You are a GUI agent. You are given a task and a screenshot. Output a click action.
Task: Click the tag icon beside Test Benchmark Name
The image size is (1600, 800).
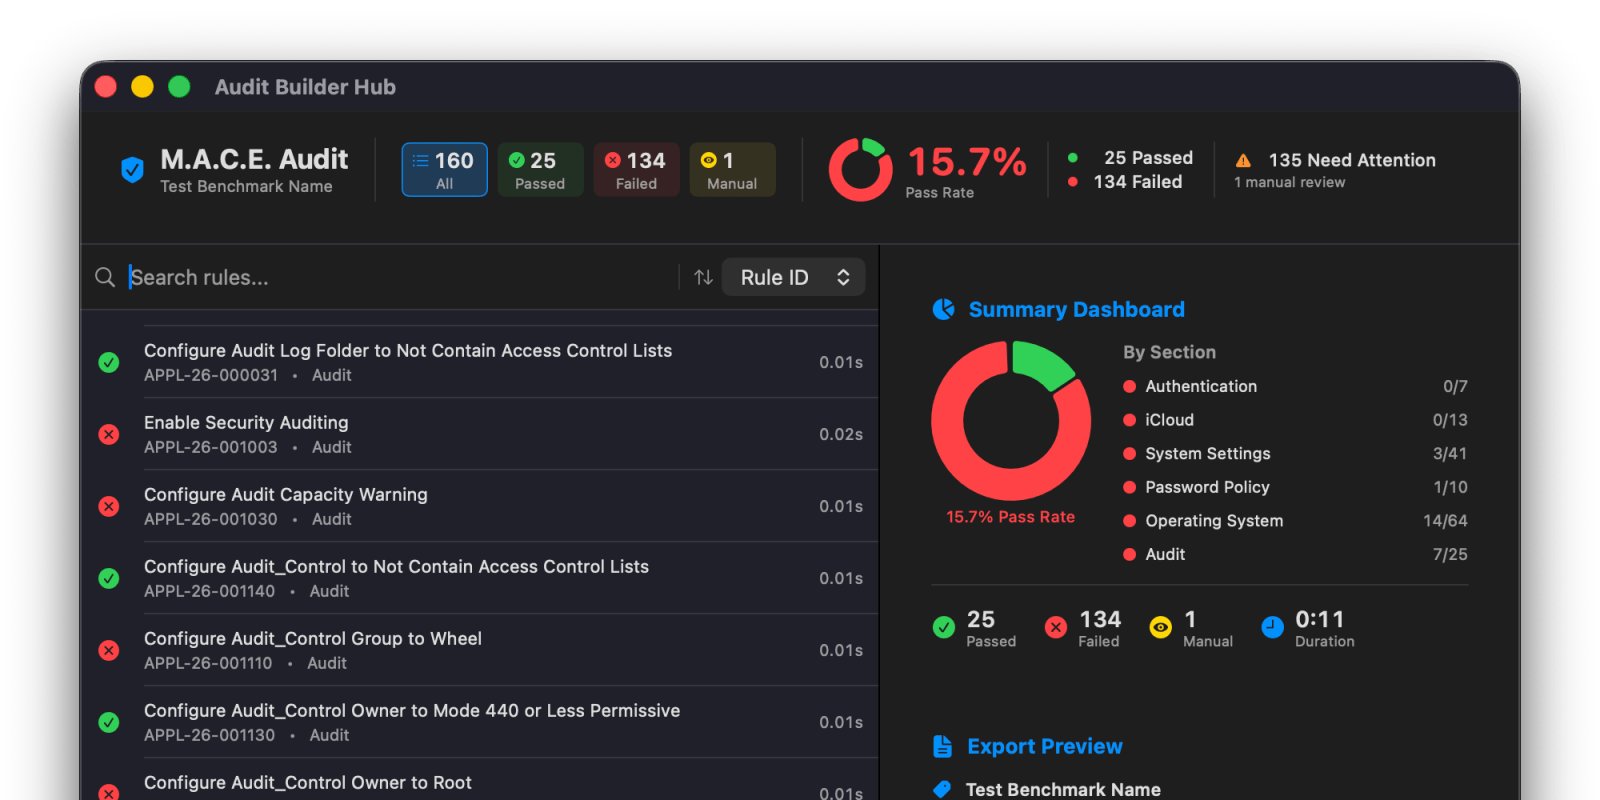click(x=942, y=789)
